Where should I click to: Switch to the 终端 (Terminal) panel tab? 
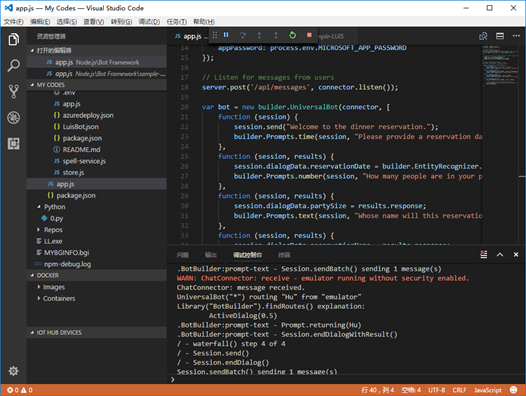[x=284, y=255]
